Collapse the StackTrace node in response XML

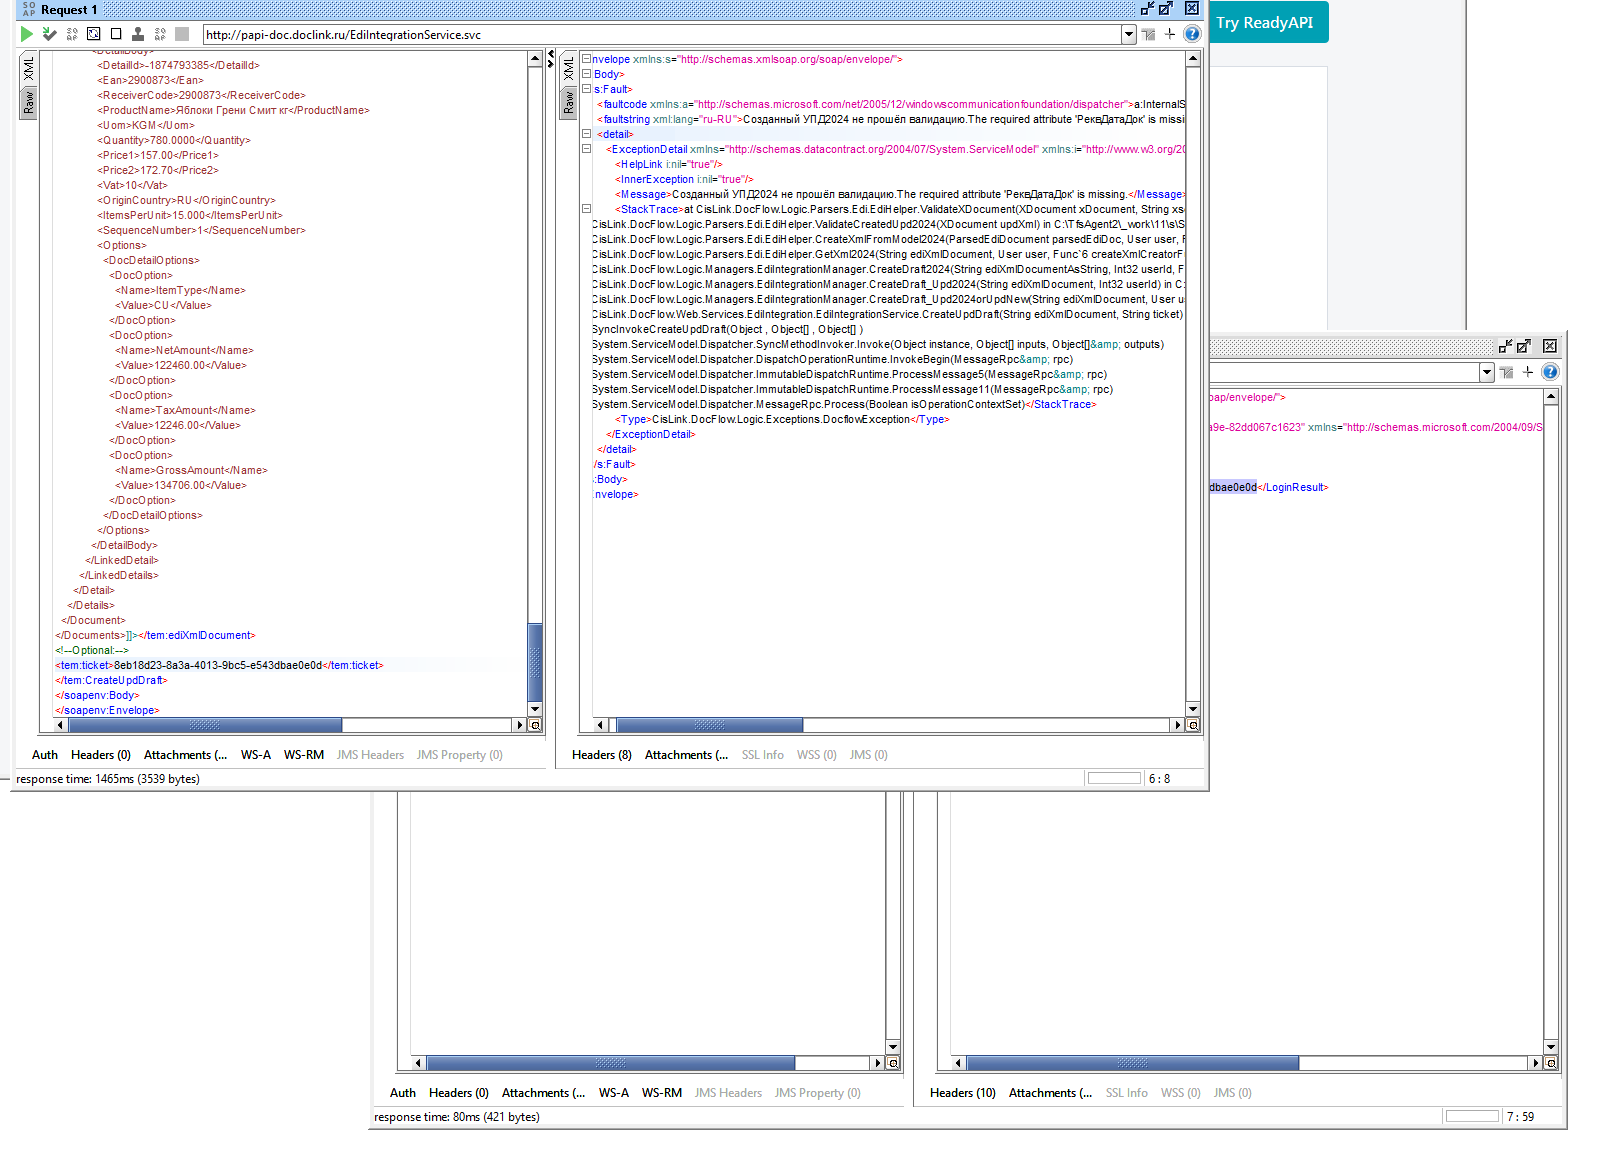pos(587,209)
